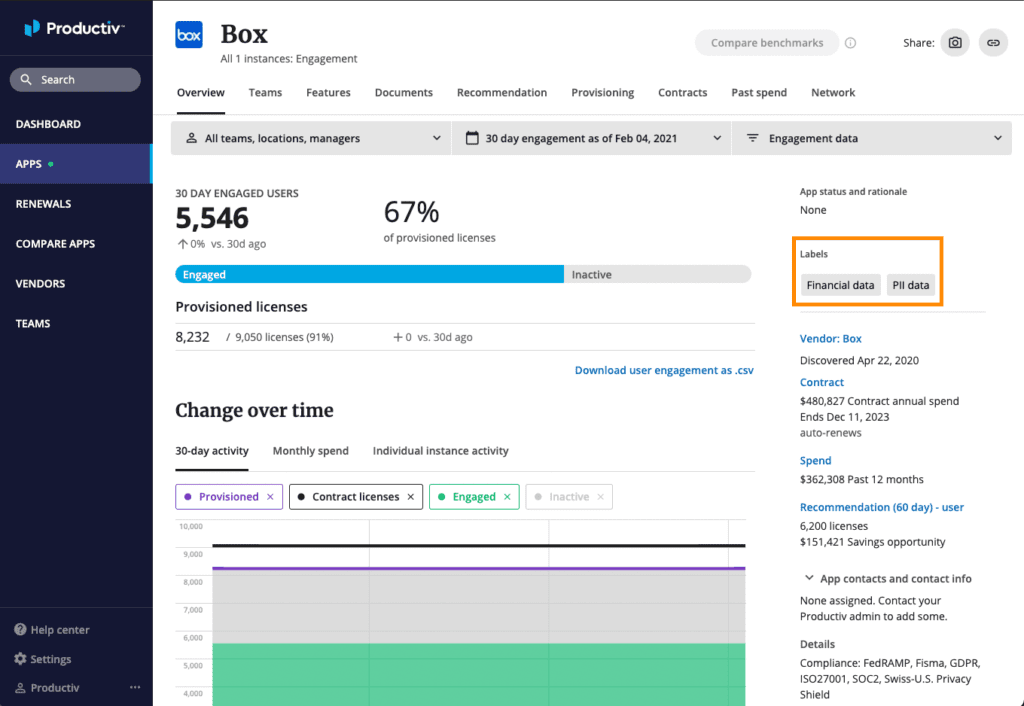The width and height of the screenshot is (1024, 706).
Task: View the Past spend tab
Action: 759,93
